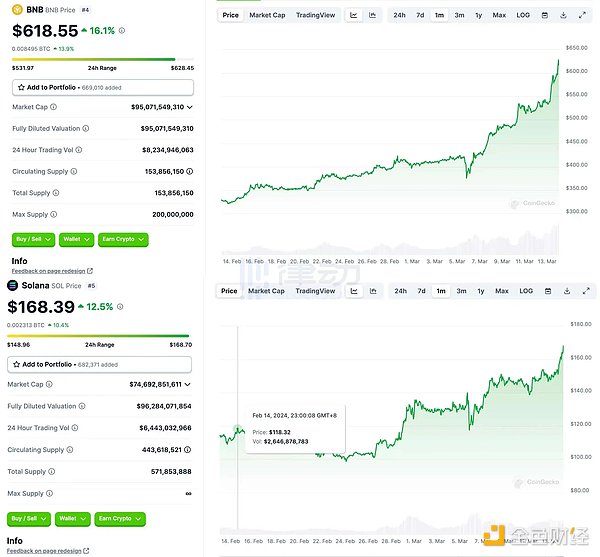Add BNB to Portfolio
Screen dimensions: 600x557
pyautogui.click(x=101, y=88)
